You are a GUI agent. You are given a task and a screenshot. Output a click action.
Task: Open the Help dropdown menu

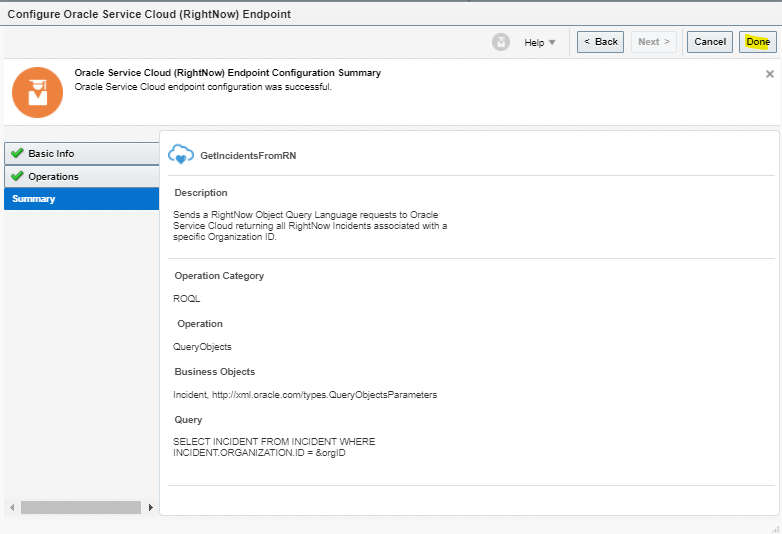click(x=540, y=42)
